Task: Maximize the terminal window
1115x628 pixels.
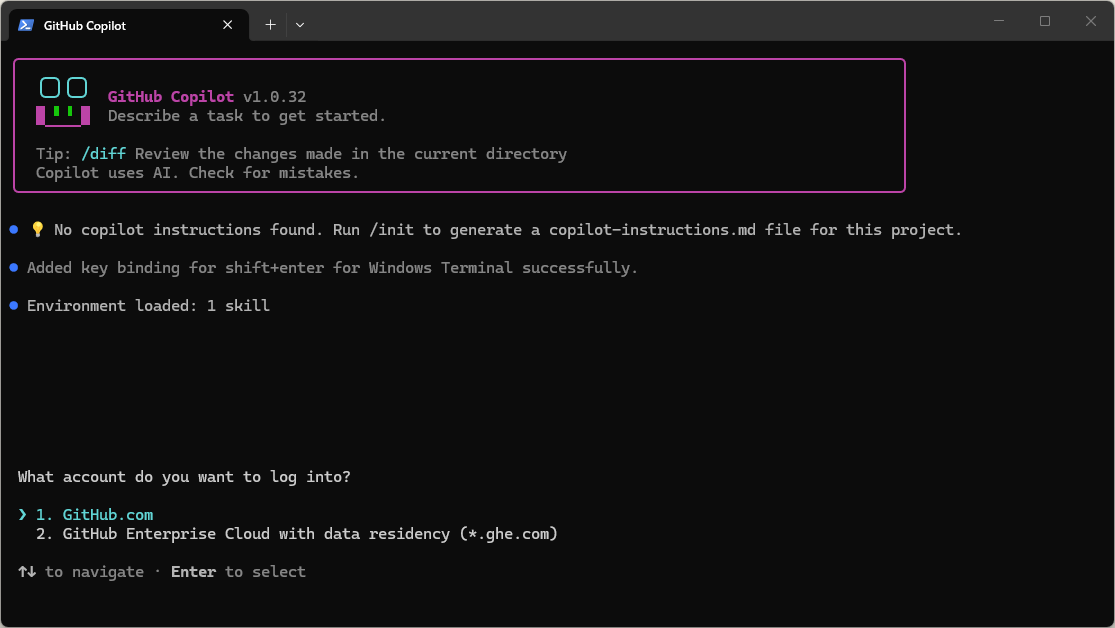Action: pos(1045,21)
